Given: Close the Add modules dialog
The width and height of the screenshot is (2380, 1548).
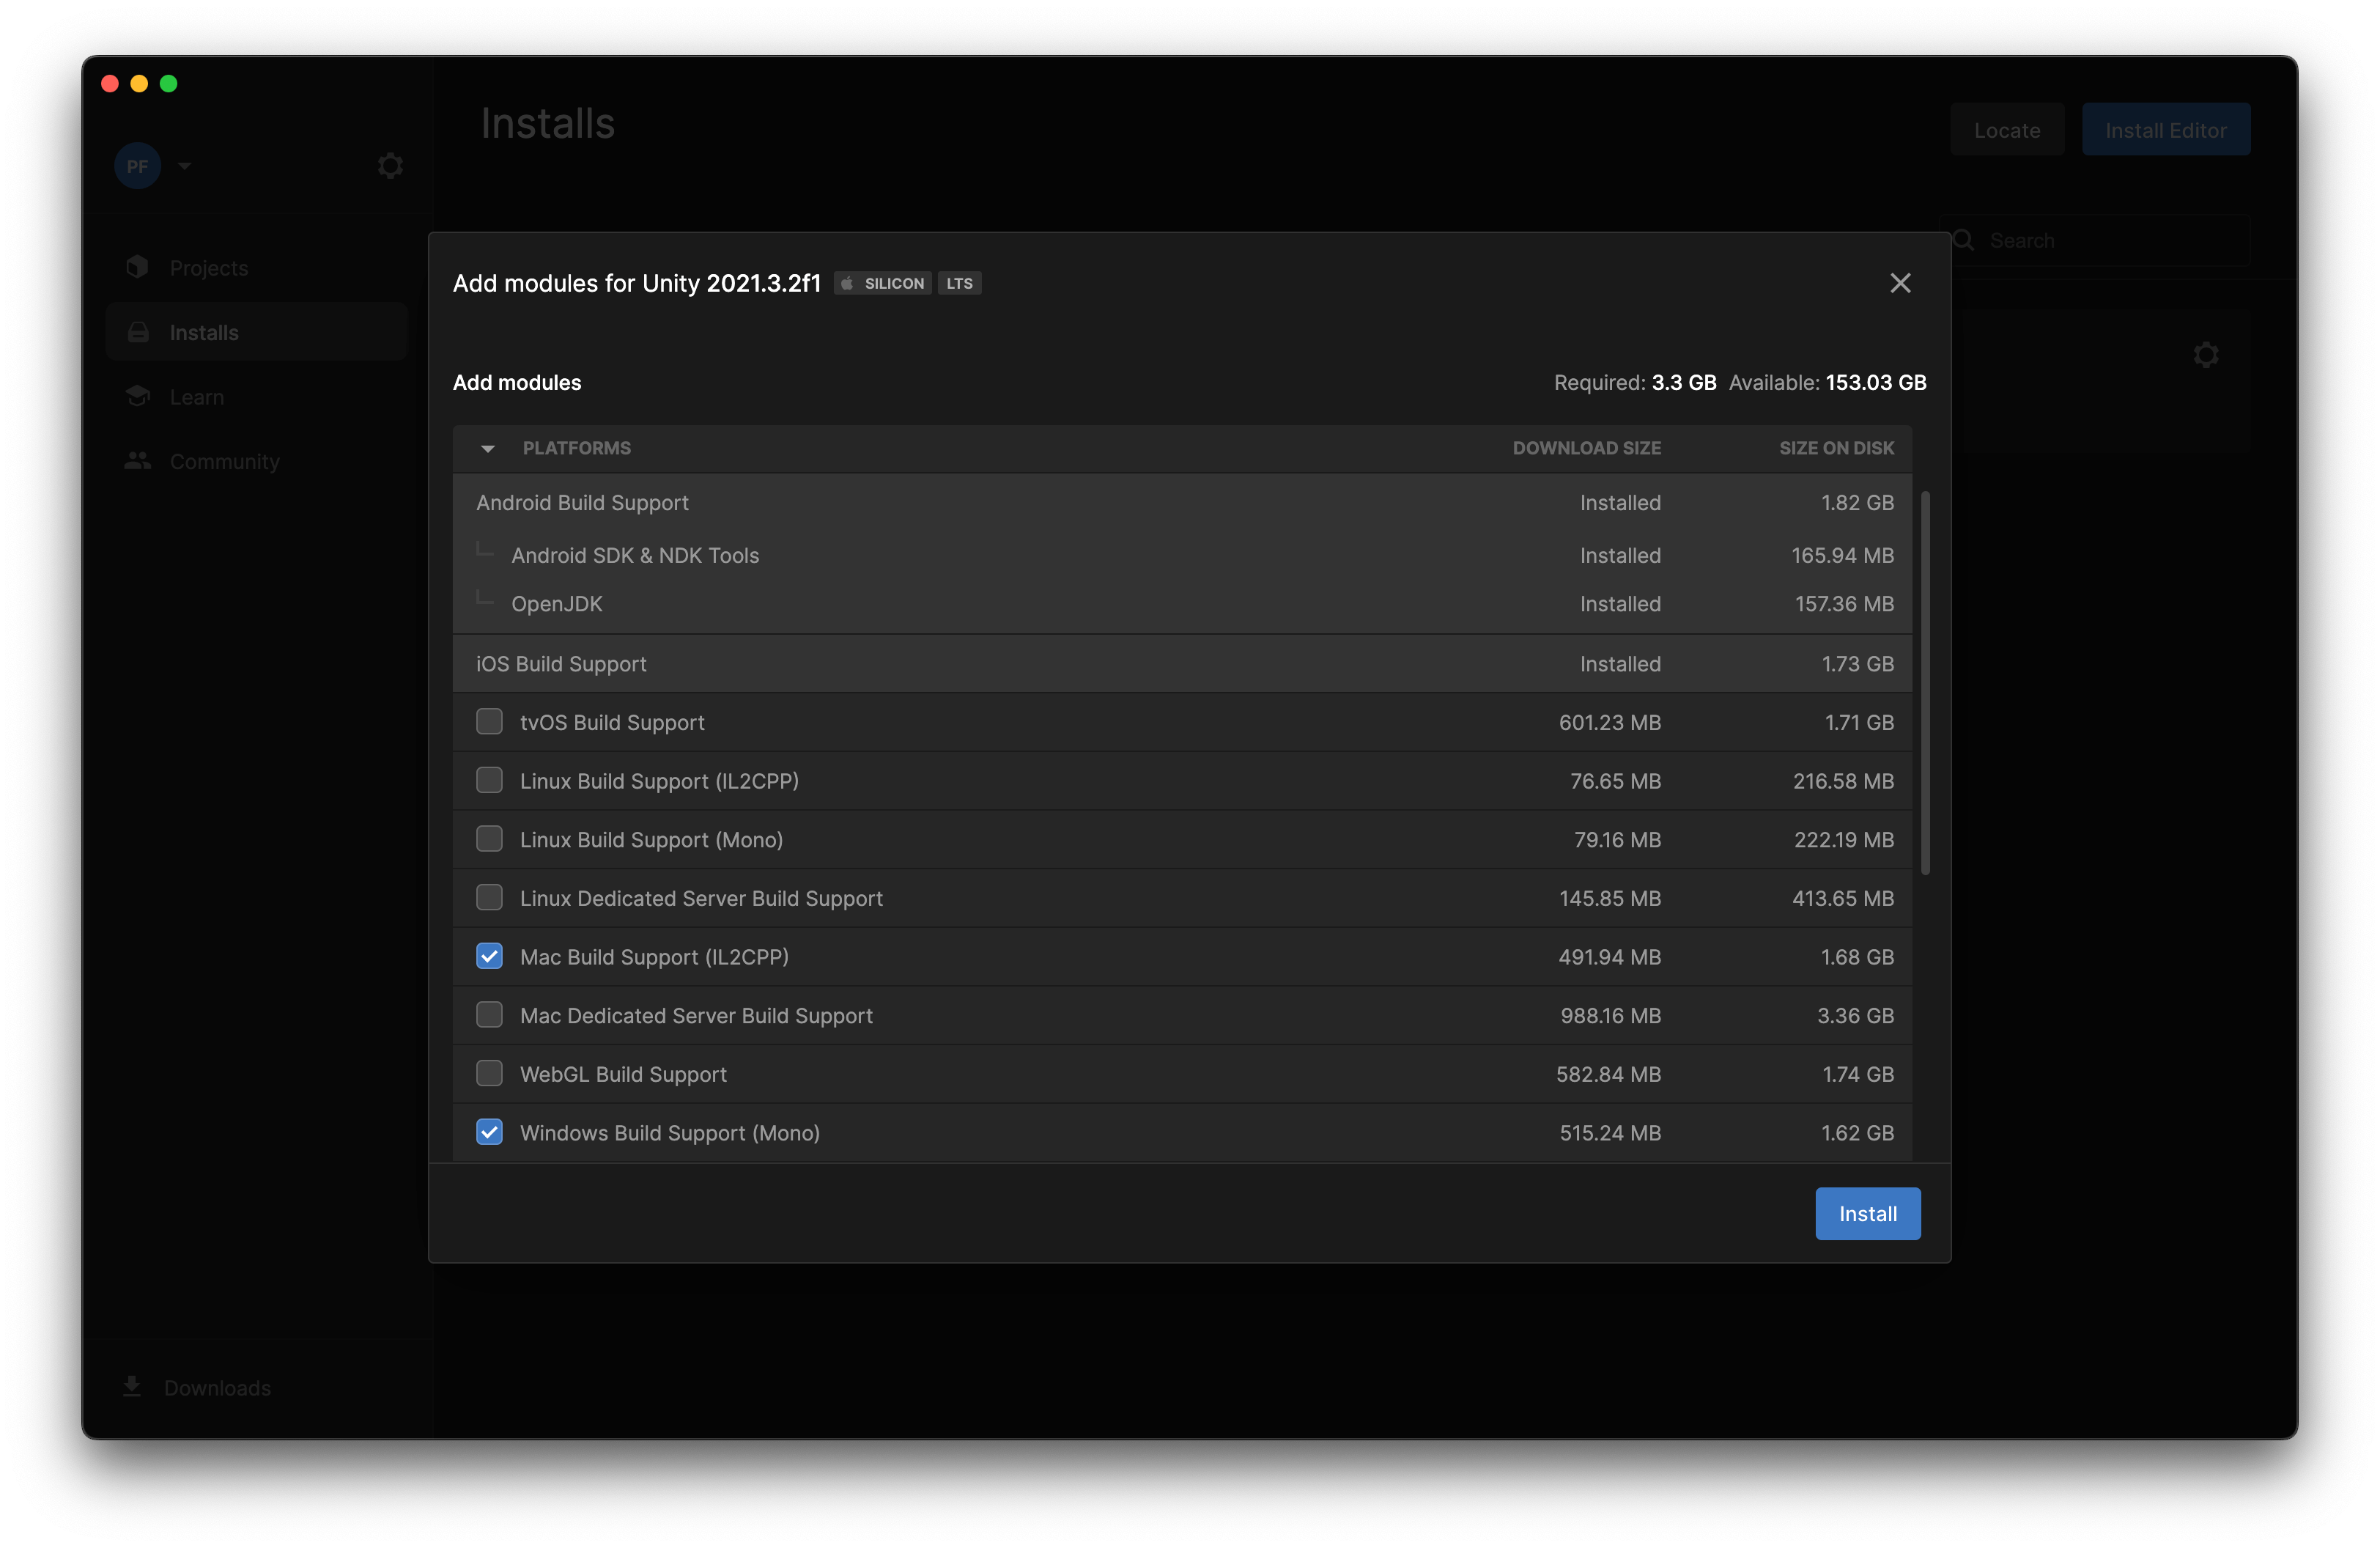Looking at the screenshot, I should tap(1900, 283).
